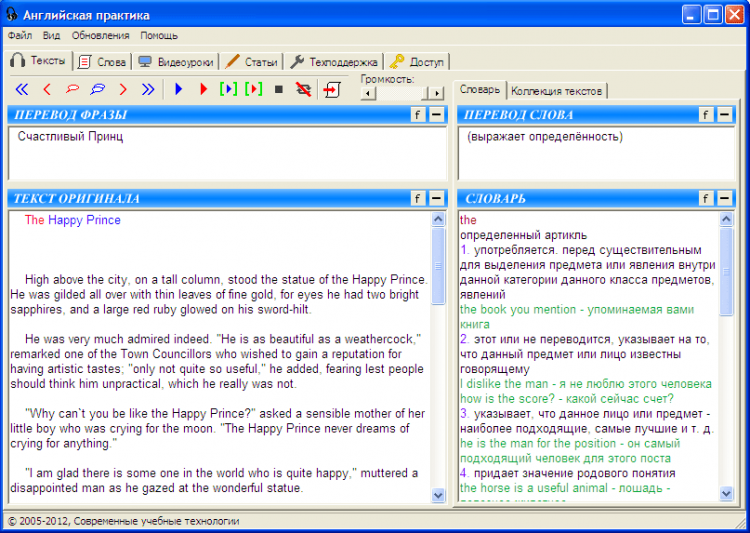750x533 pixels.
Task: Open the Помощь menu
Action: click(x=159, y=35)
